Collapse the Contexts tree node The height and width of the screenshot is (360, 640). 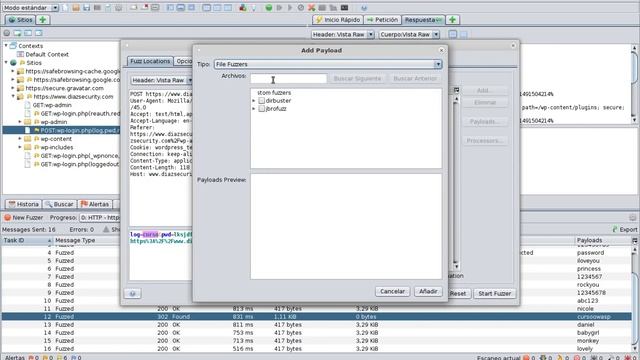[6, 46]
